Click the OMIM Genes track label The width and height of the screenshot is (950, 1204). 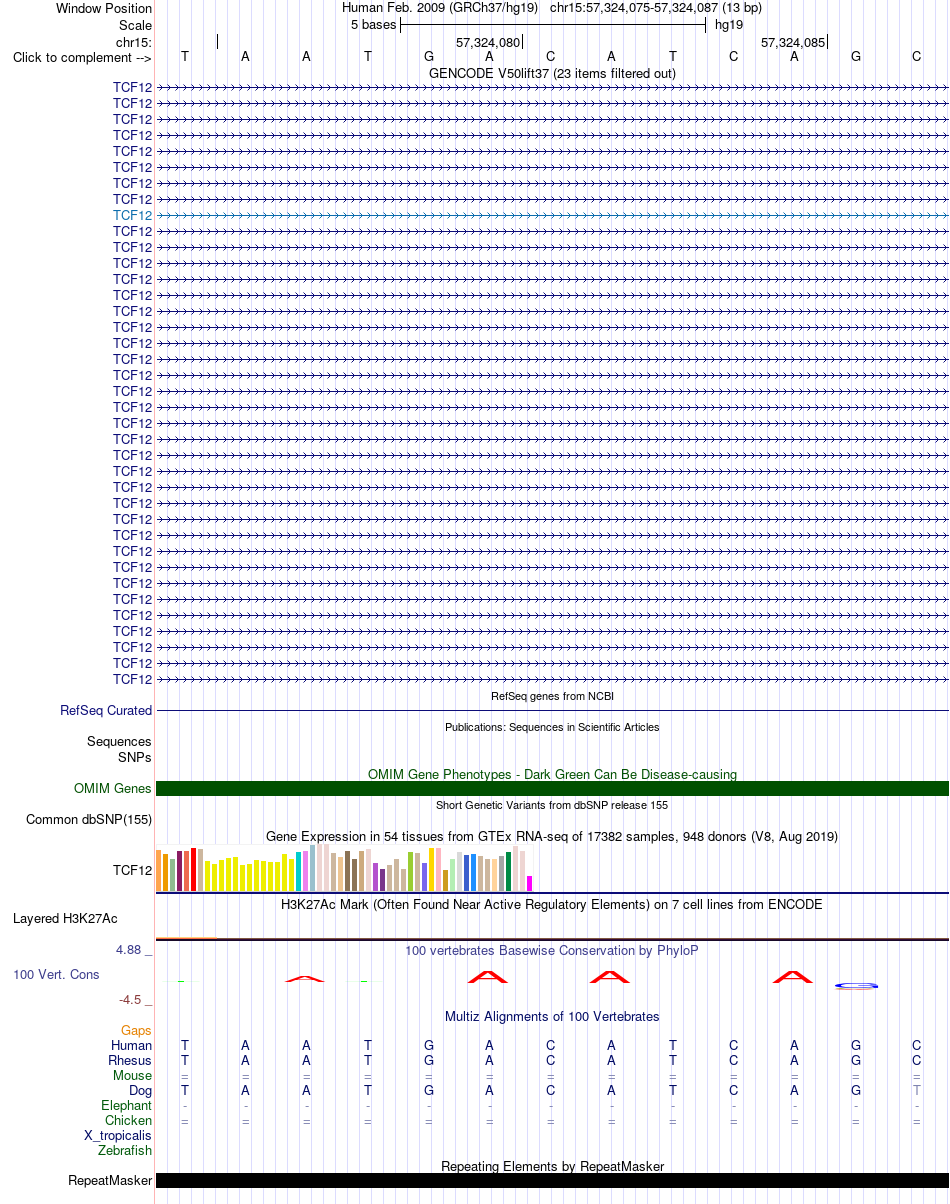[x=113, y=789]
